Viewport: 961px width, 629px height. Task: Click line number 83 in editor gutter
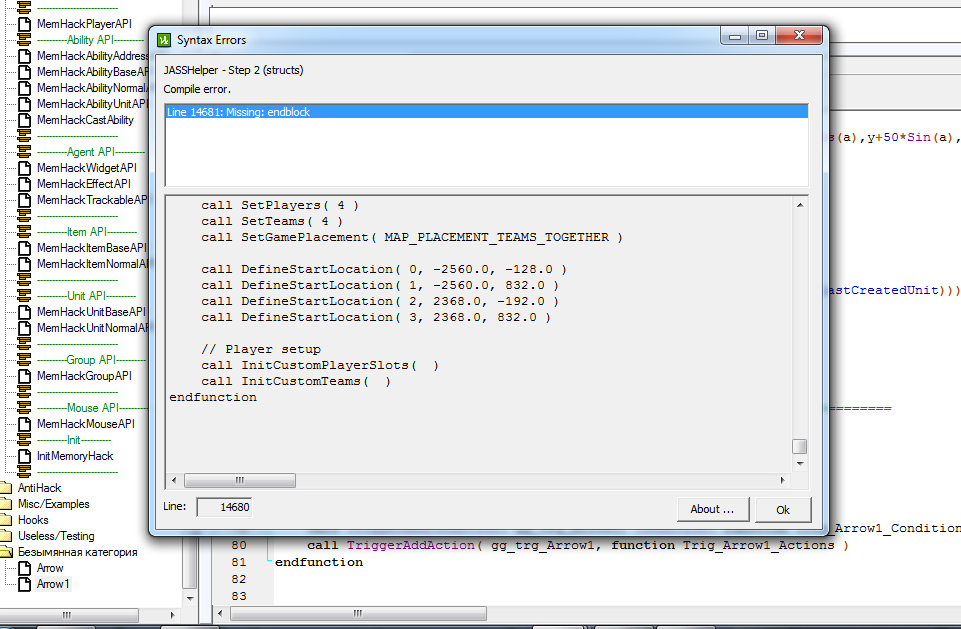tap(239, 596)
